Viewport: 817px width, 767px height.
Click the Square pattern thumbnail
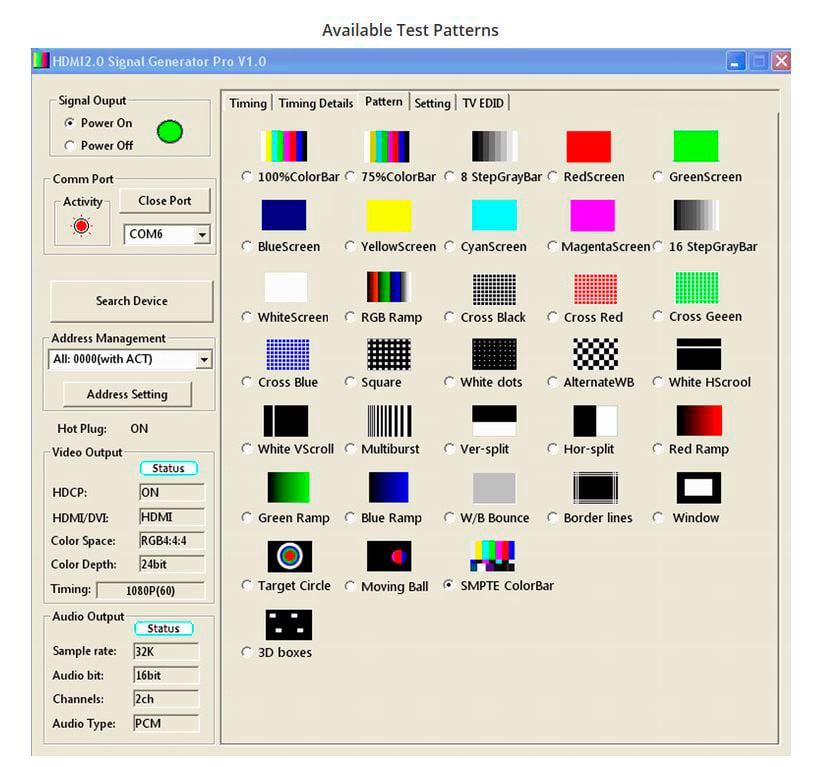click(x=389, y=354)
